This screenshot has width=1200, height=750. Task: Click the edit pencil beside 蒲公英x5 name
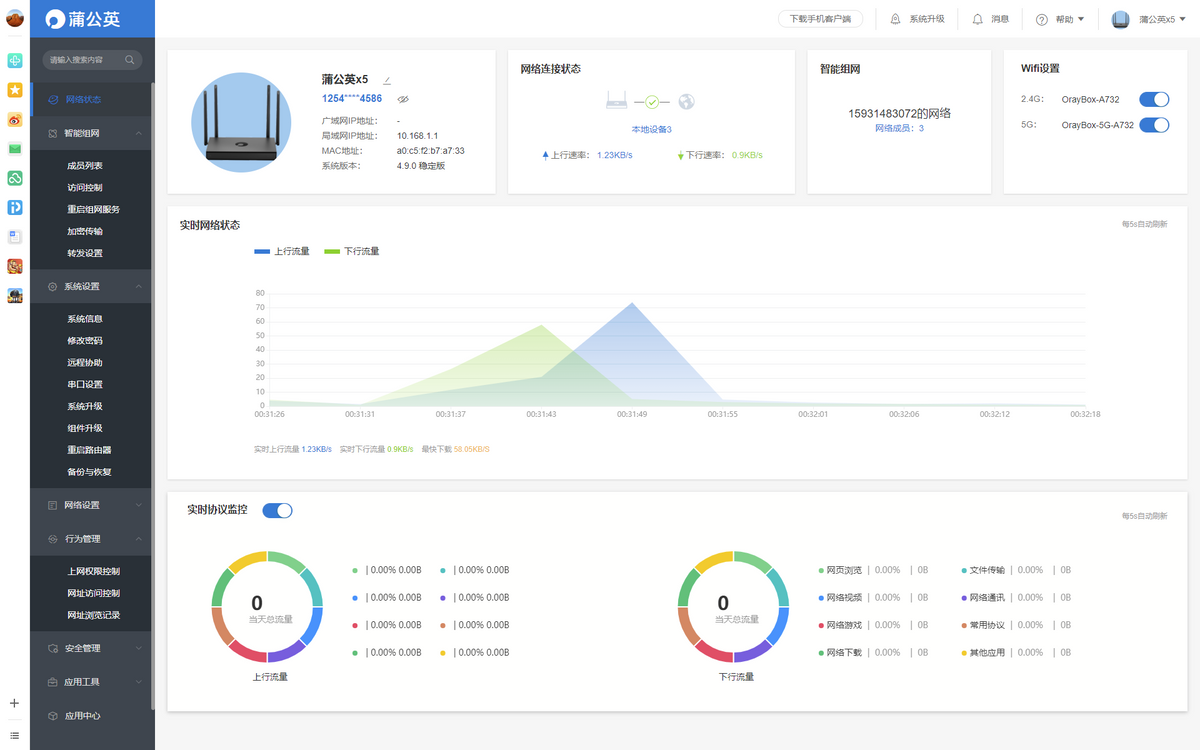tap(387, 80)
